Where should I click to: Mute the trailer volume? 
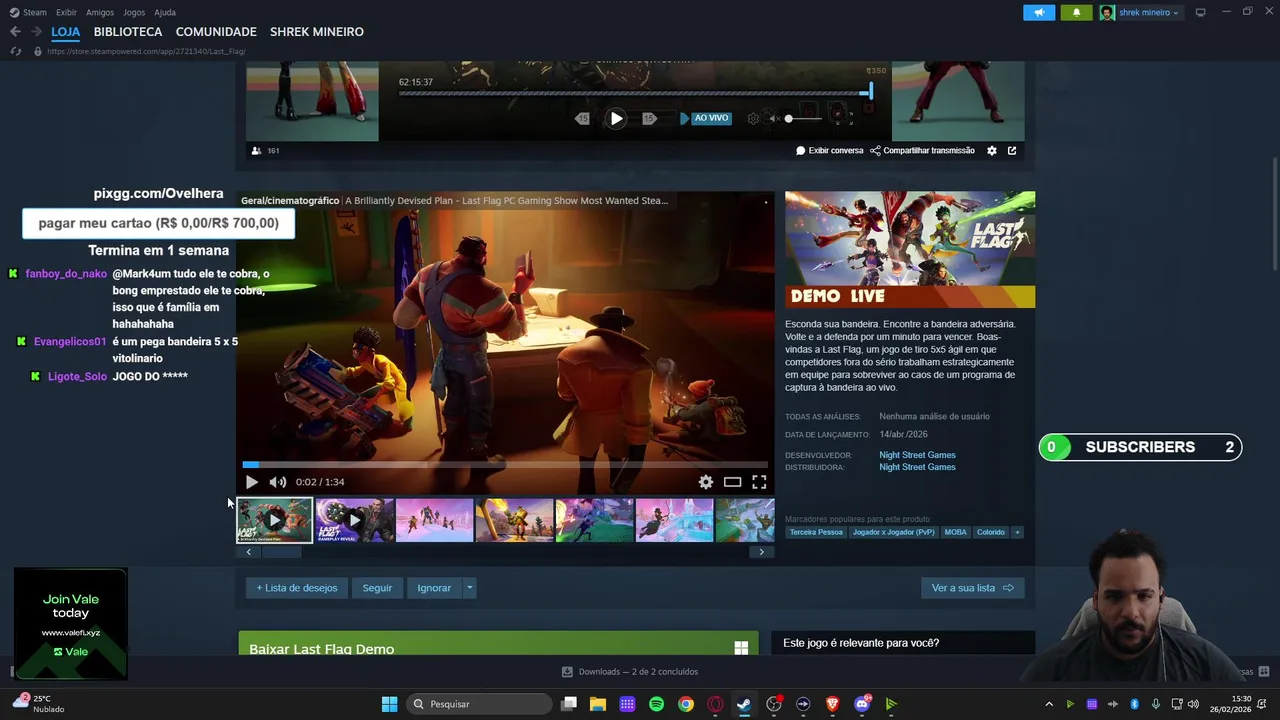pos(278,482)
